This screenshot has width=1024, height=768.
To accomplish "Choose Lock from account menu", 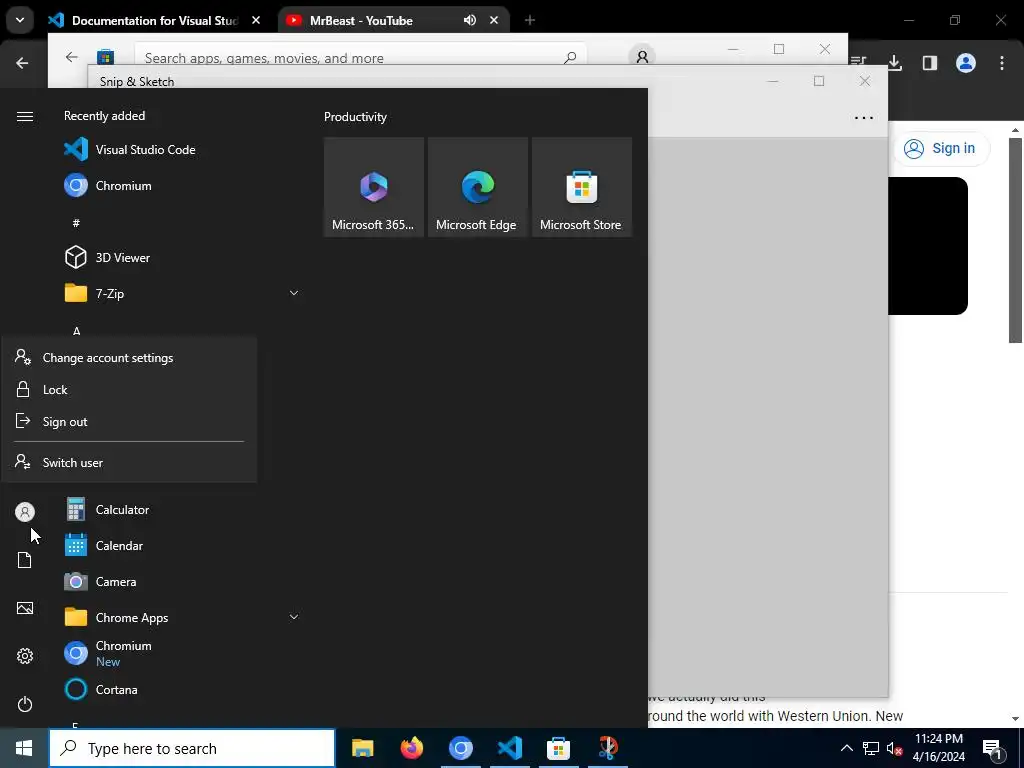I will point(129,390).
